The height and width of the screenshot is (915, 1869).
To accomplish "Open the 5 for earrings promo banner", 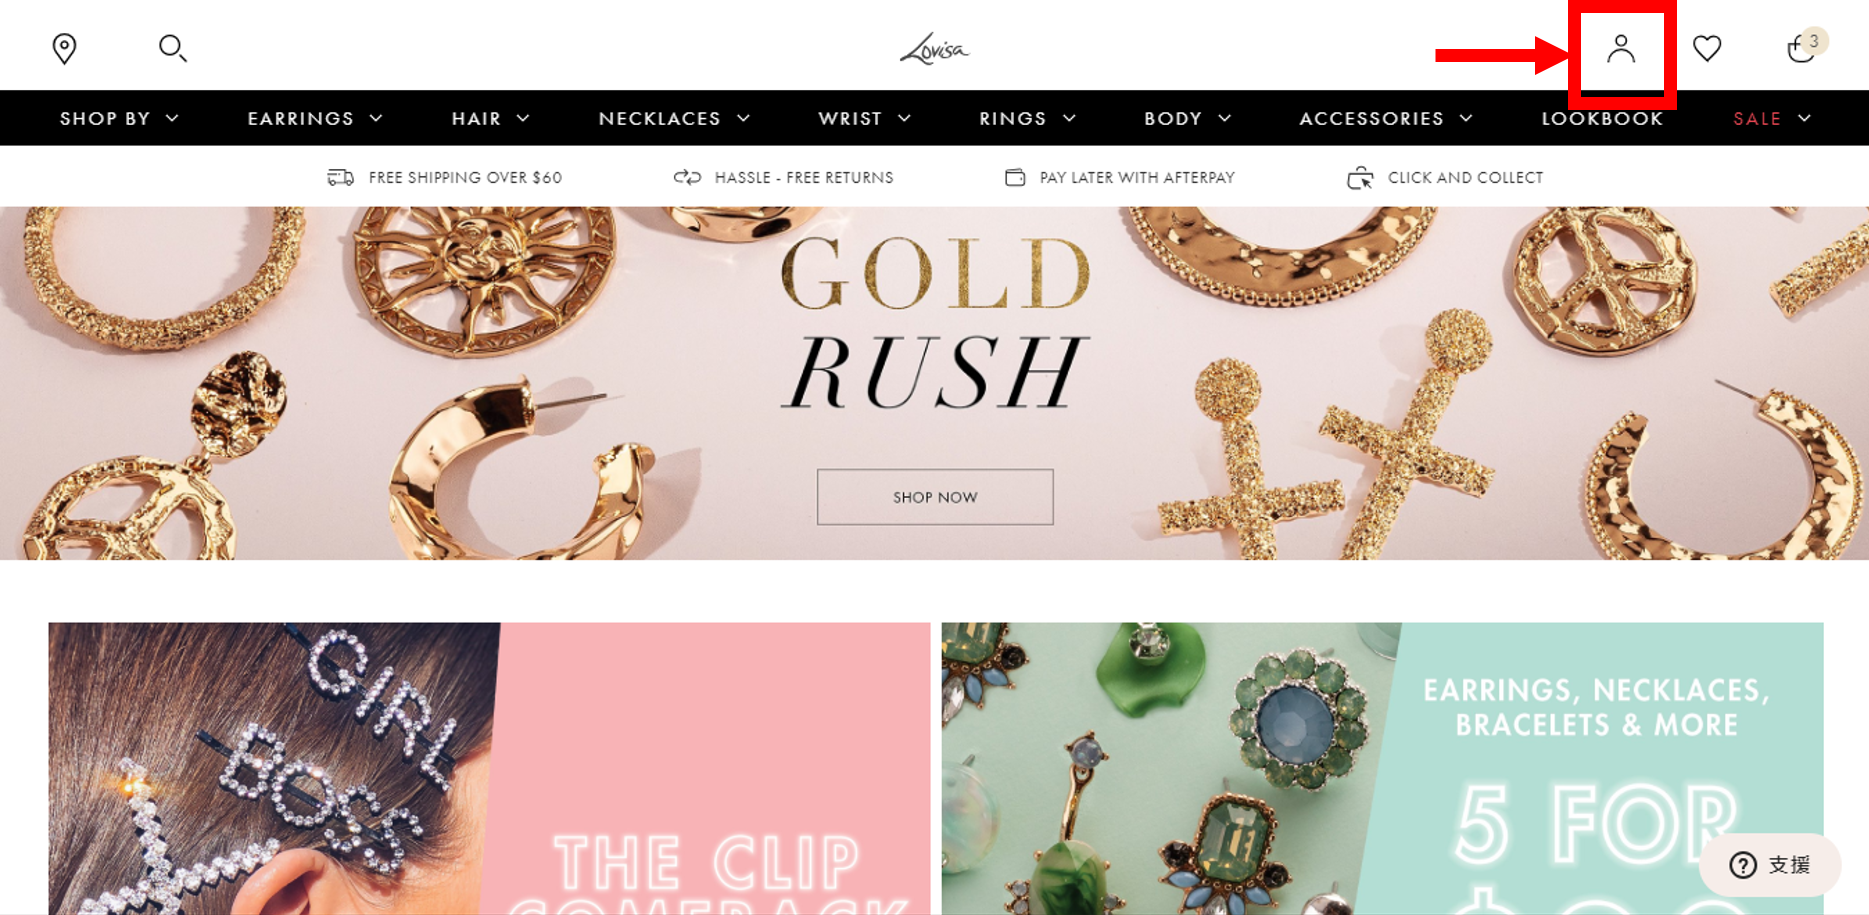I will point(1382,768).
